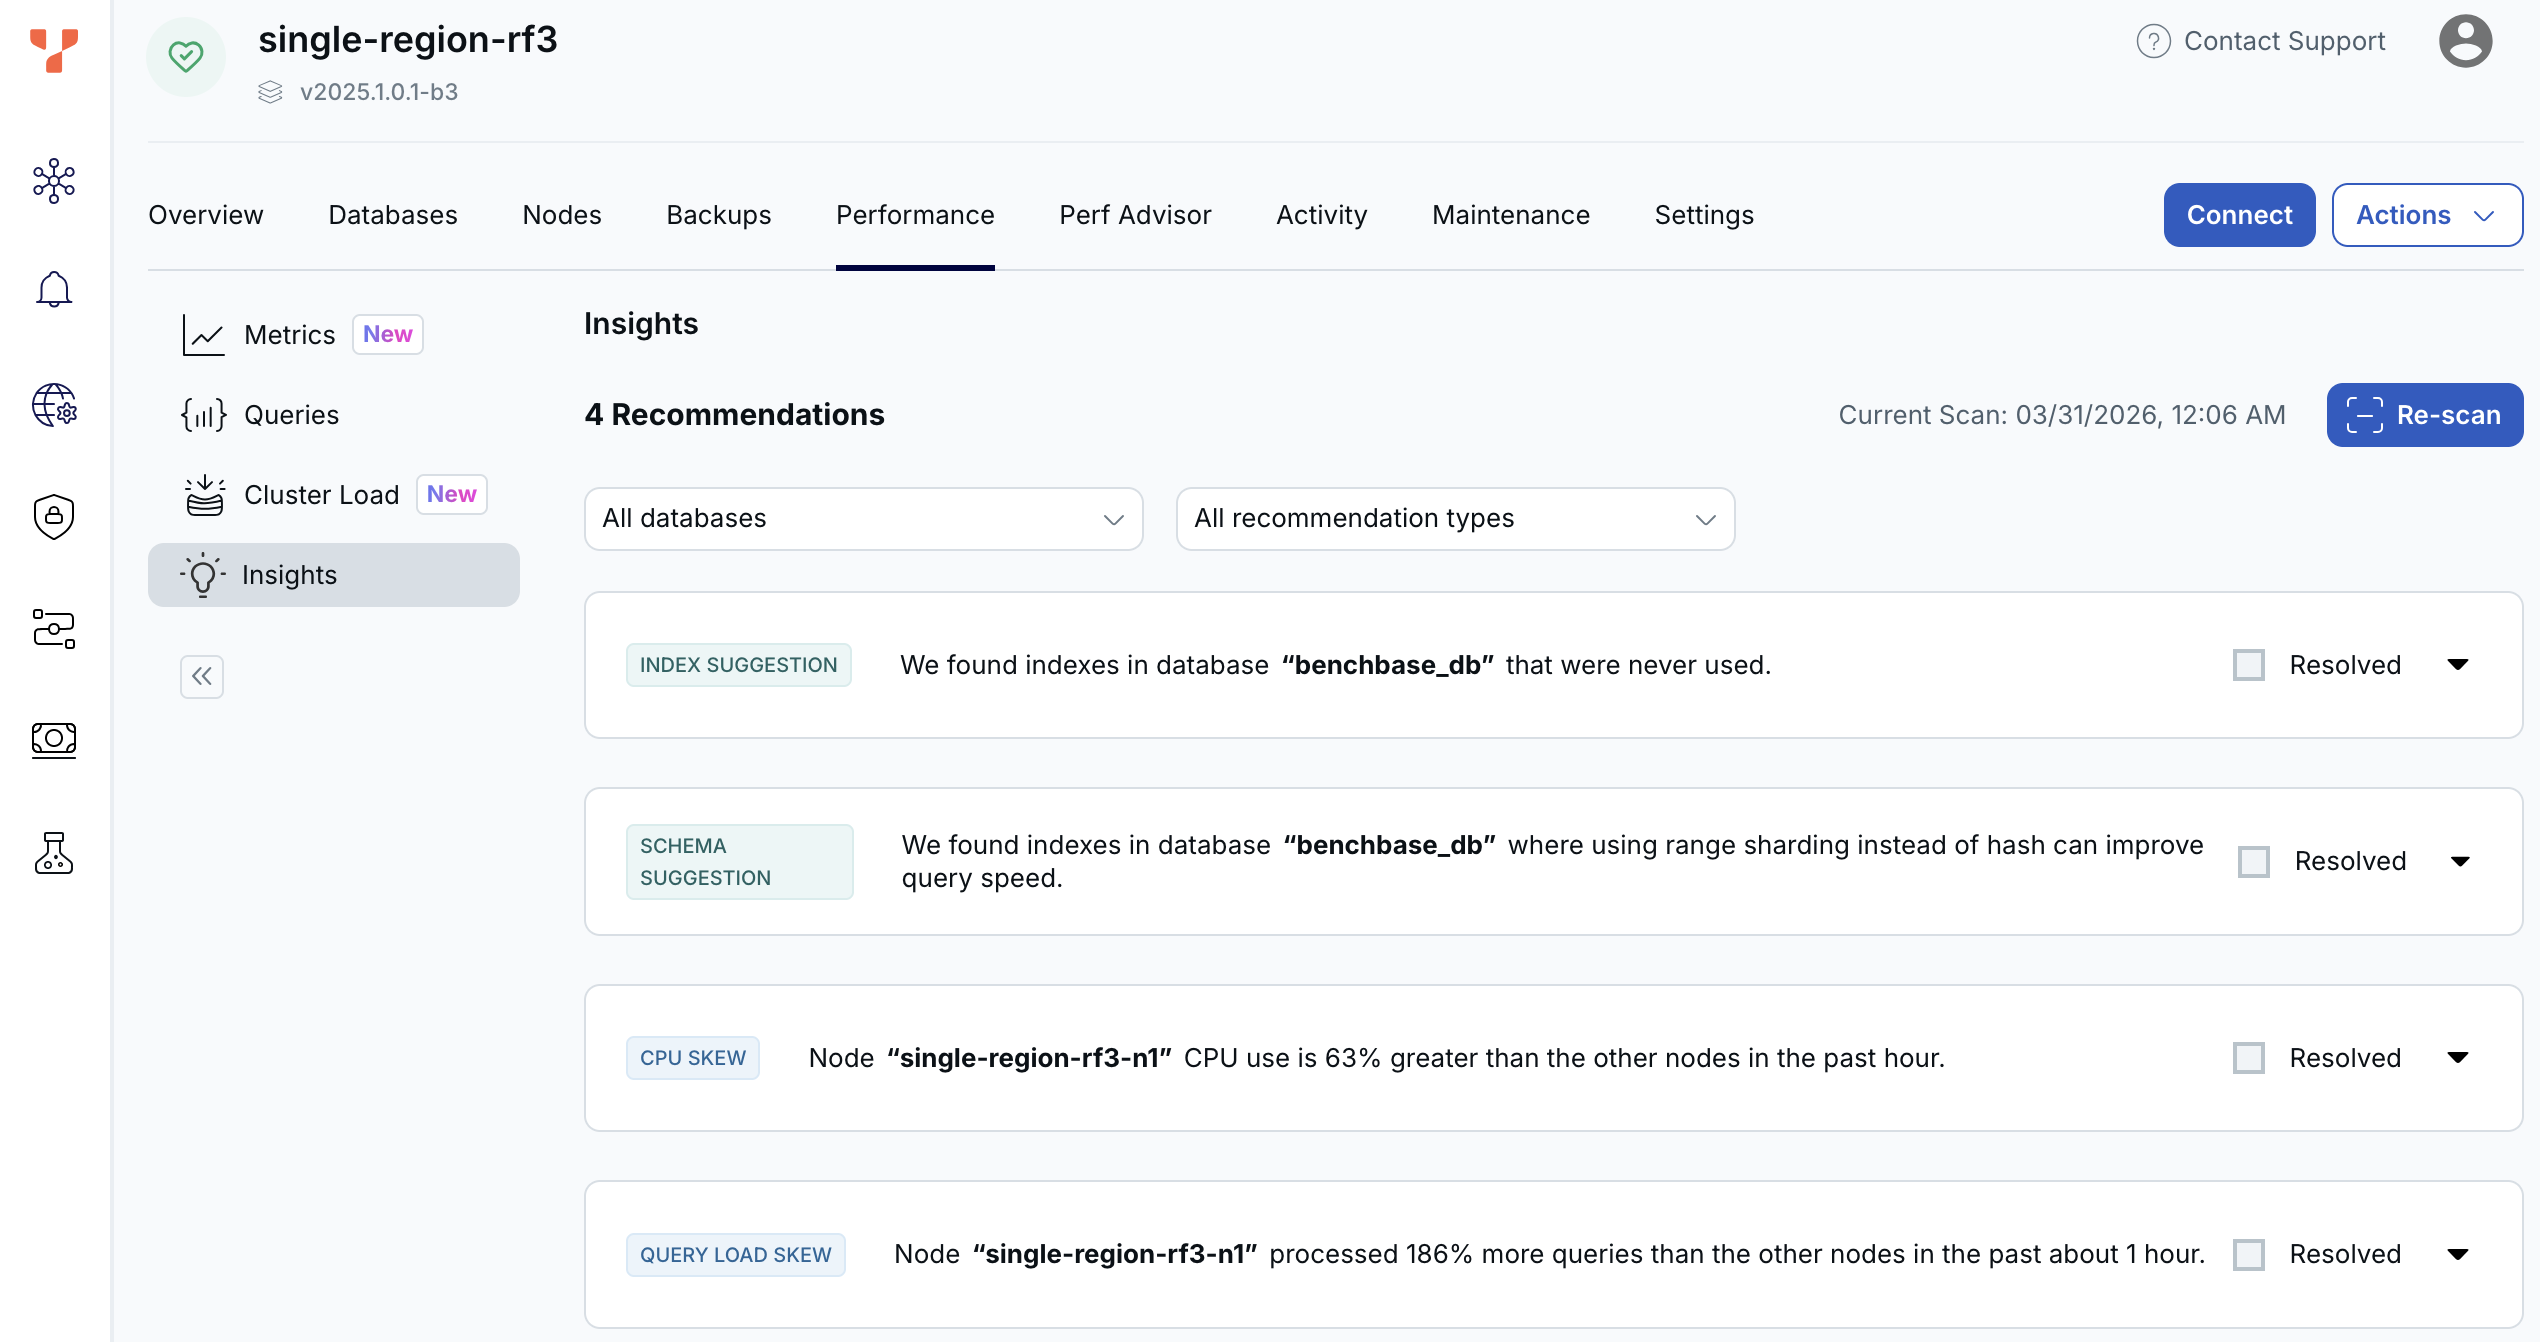
Task: Select Cluster Load in the performance sidebar
Action: 321,495
